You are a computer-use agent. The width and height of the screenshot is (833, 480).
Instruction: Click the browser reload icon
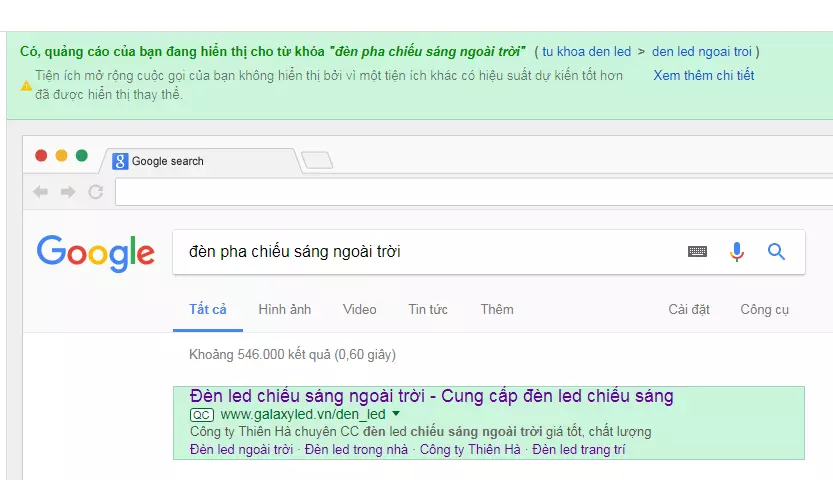[x=96, y=192]
